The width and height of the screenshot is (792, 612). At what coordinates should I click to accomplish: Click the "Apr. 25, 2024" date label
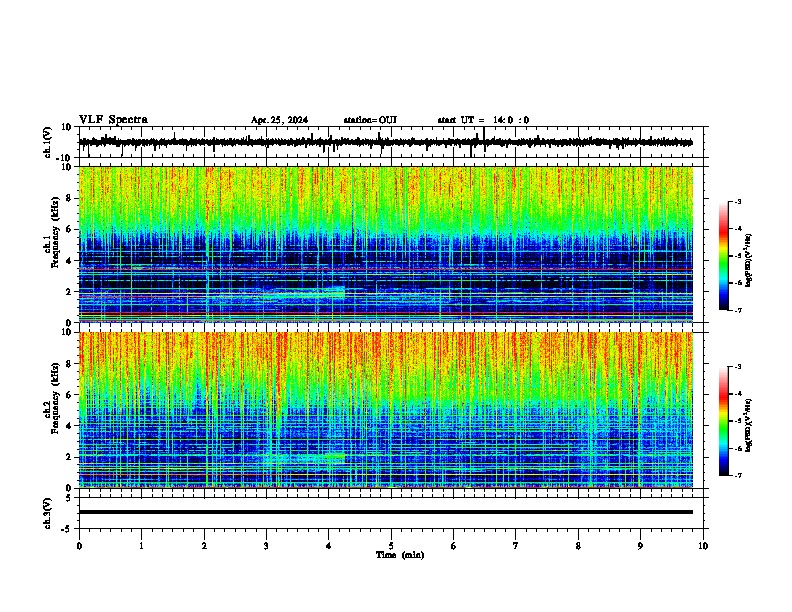279,120
